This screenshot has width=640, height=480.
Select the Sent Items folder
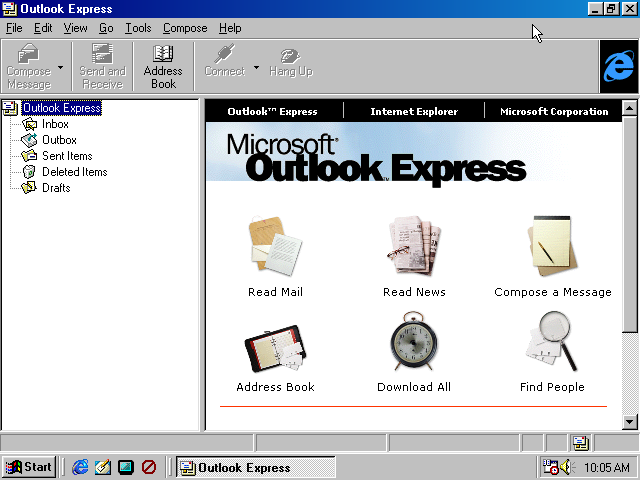67,156
